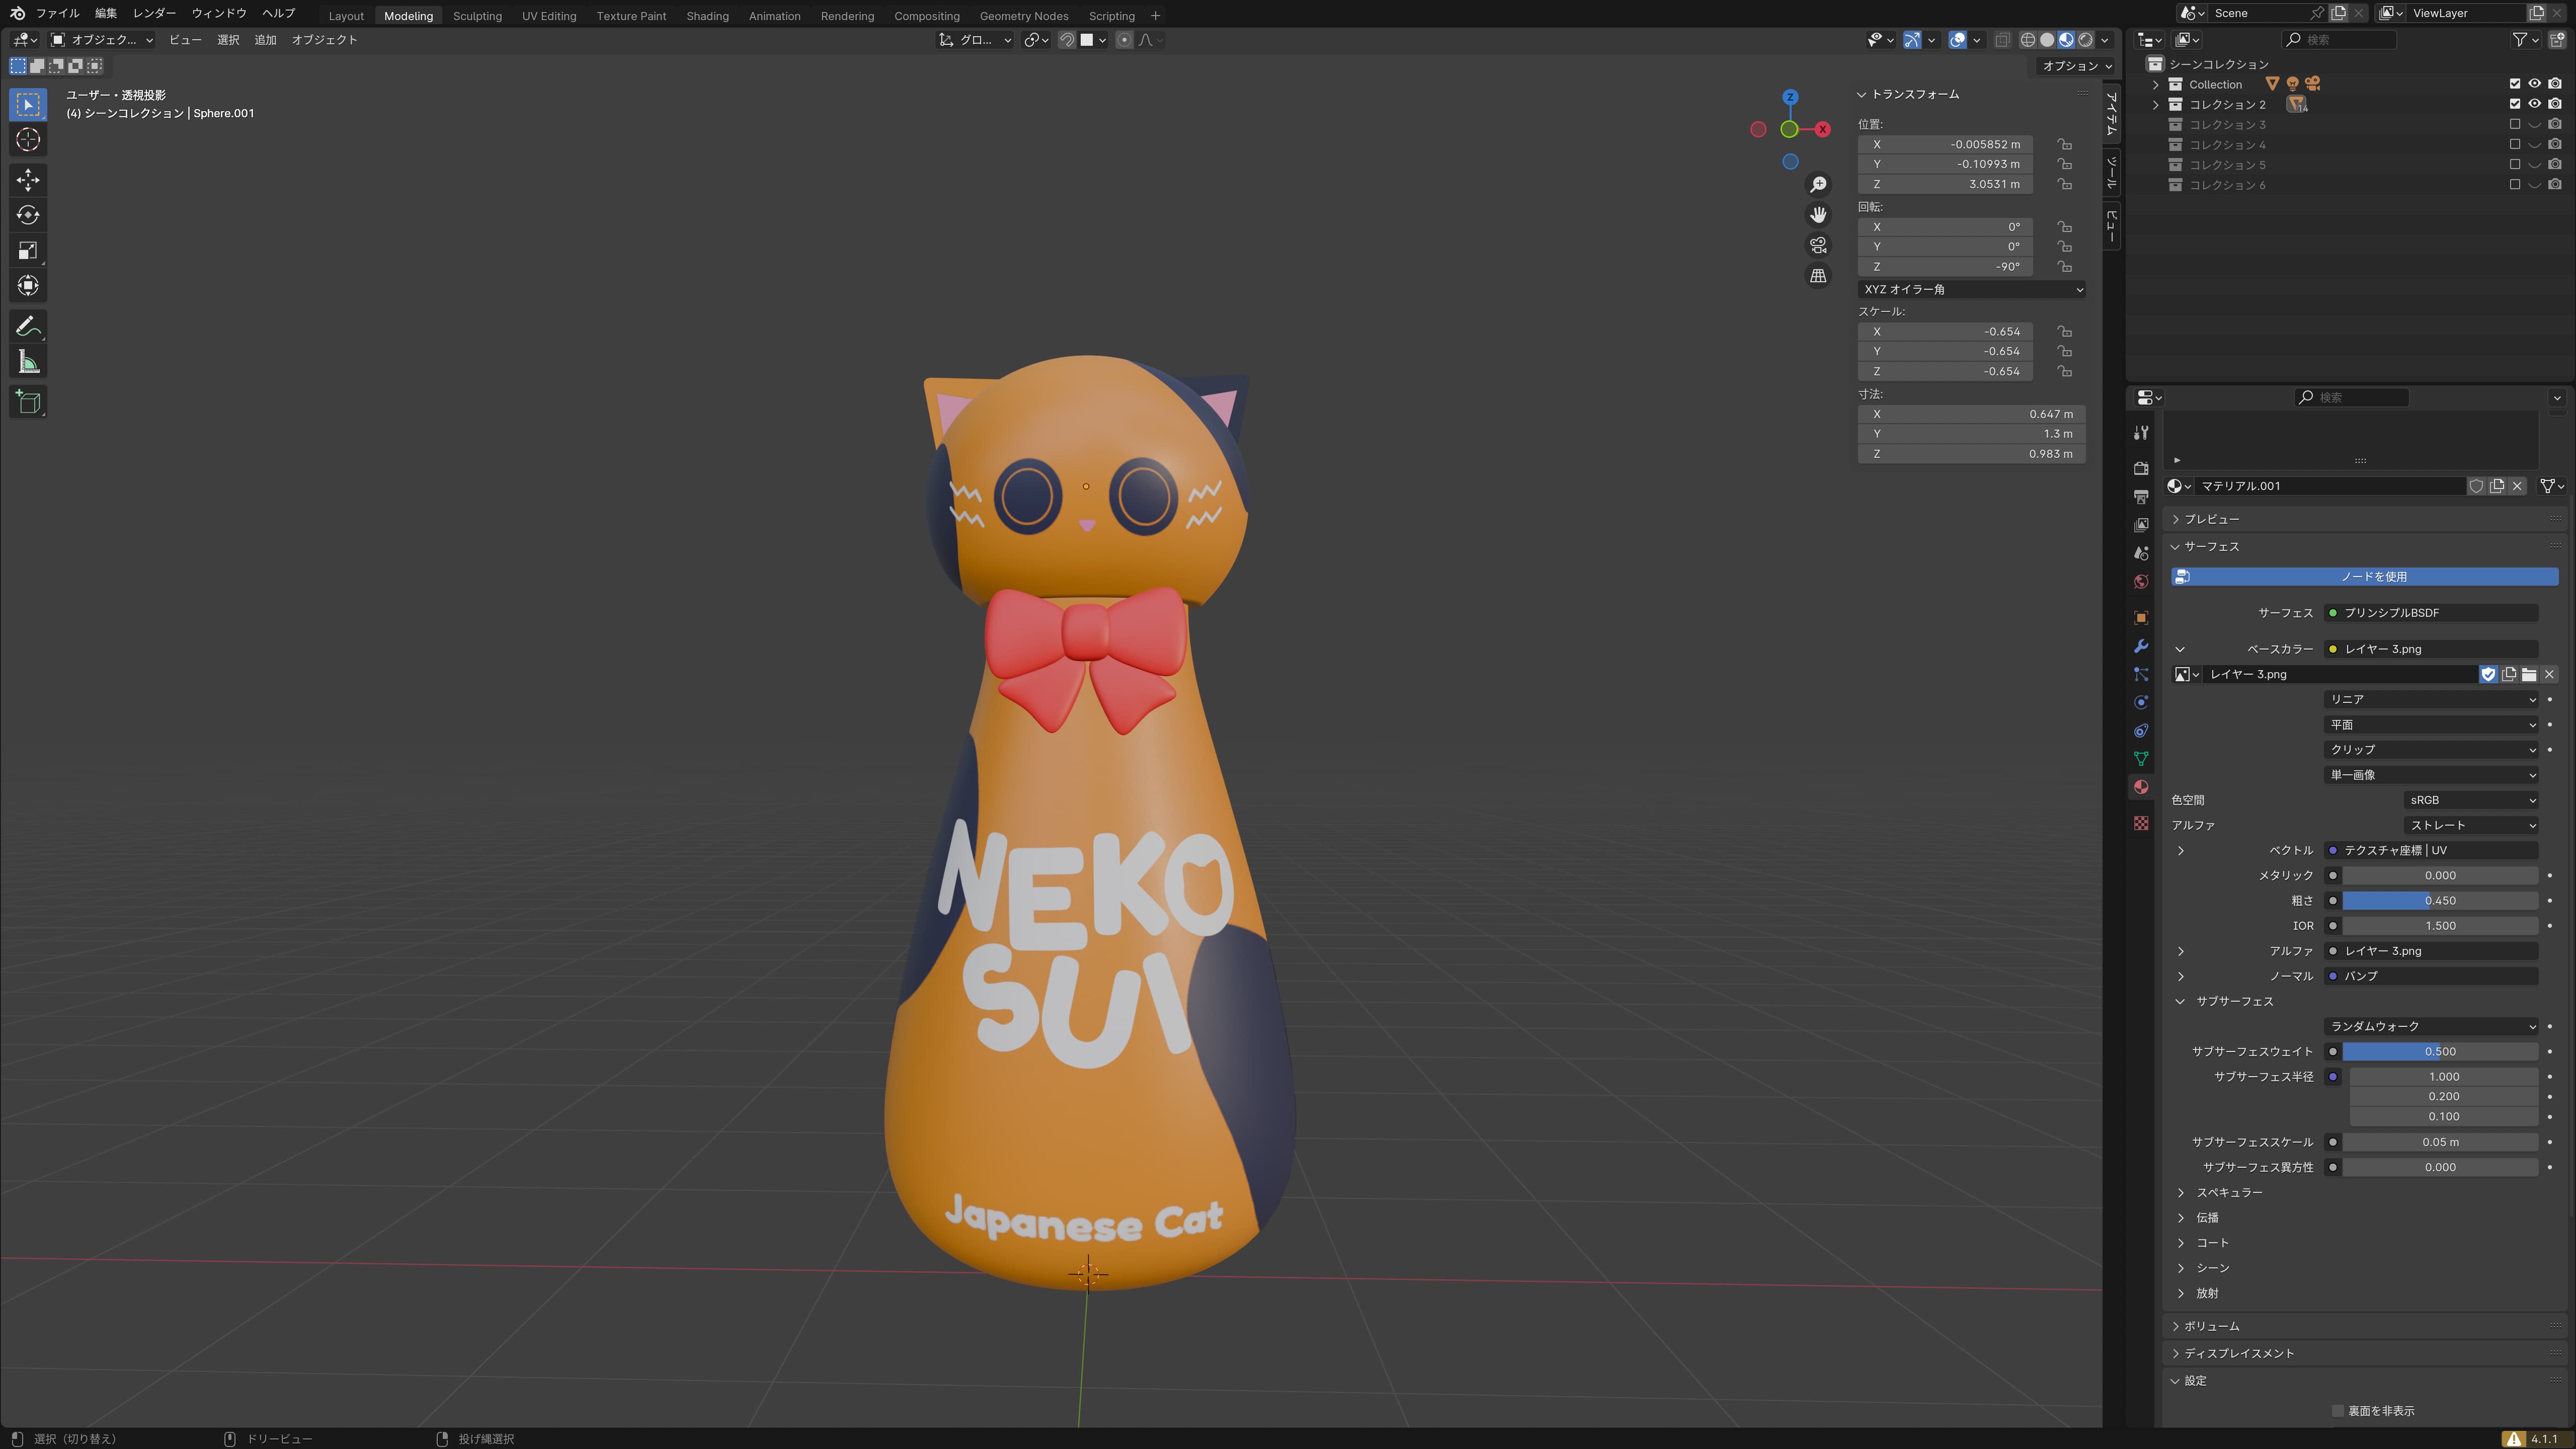The width and height of the screenshot is (2576, 1449).
Task: Uncheck コレクション 2 exclude checkbox
Action: tap(2514, 104)
